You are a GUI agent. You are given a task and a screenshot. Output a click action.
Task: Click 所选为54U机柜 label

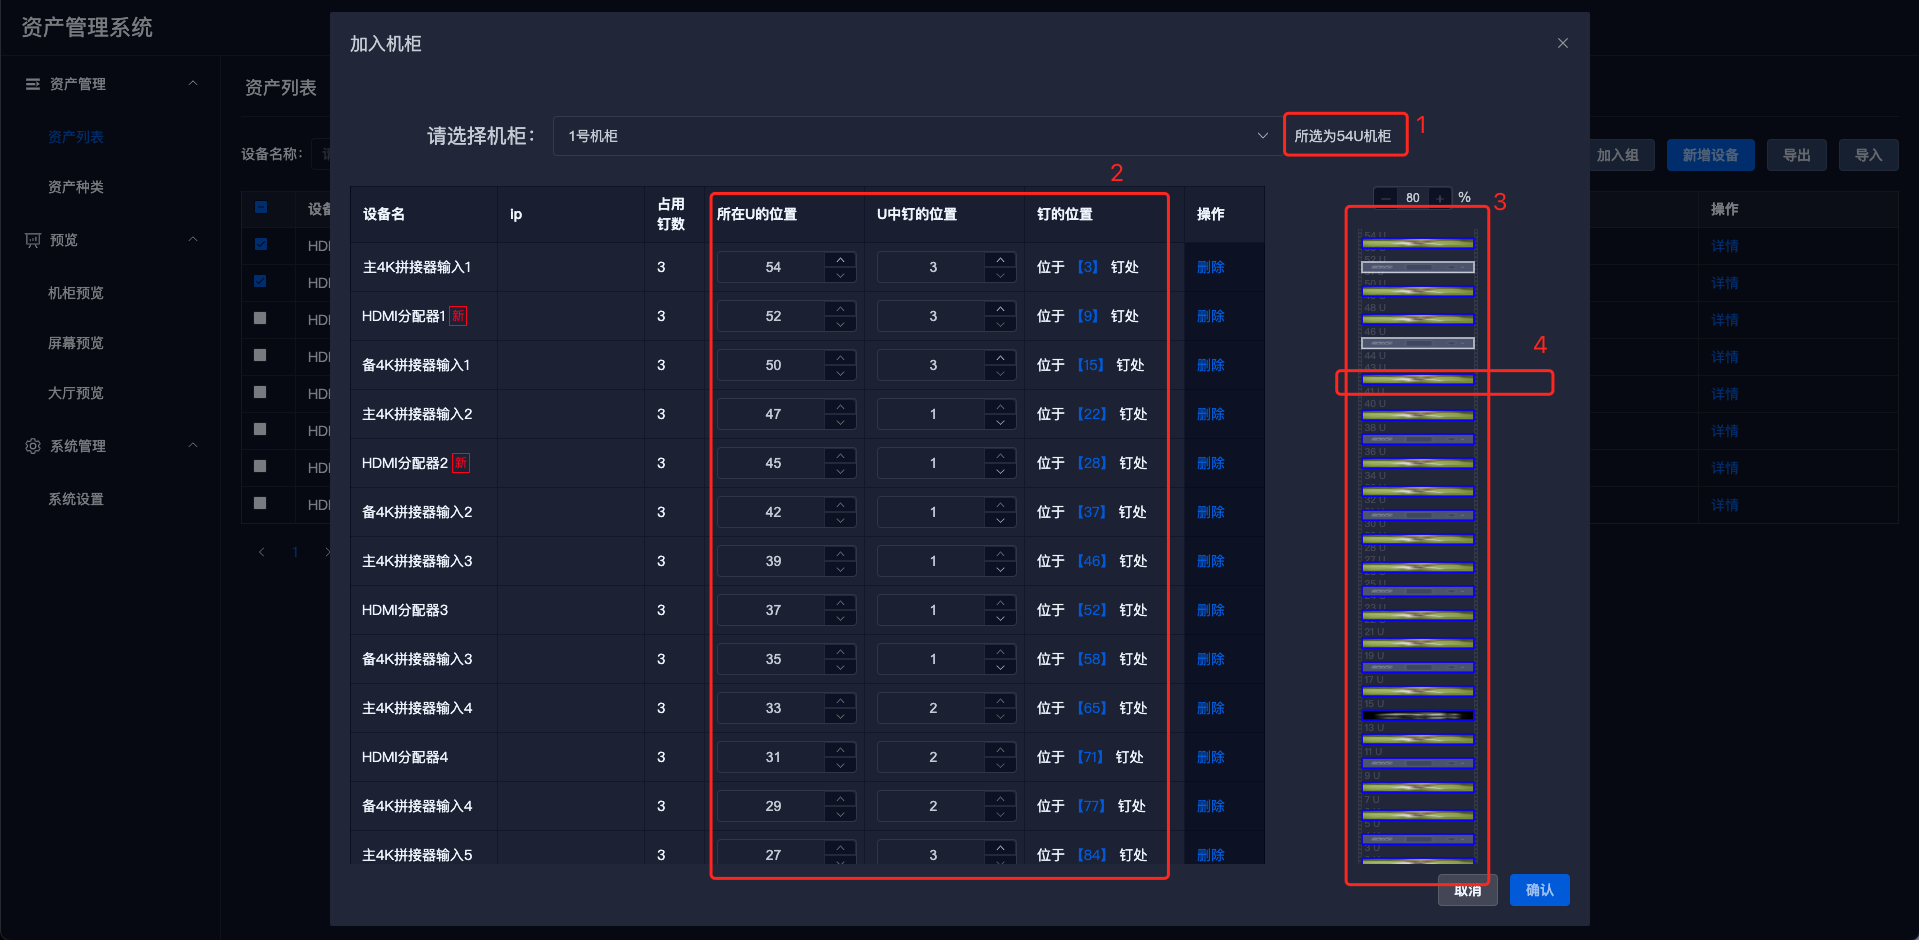tap(1343, 136)
